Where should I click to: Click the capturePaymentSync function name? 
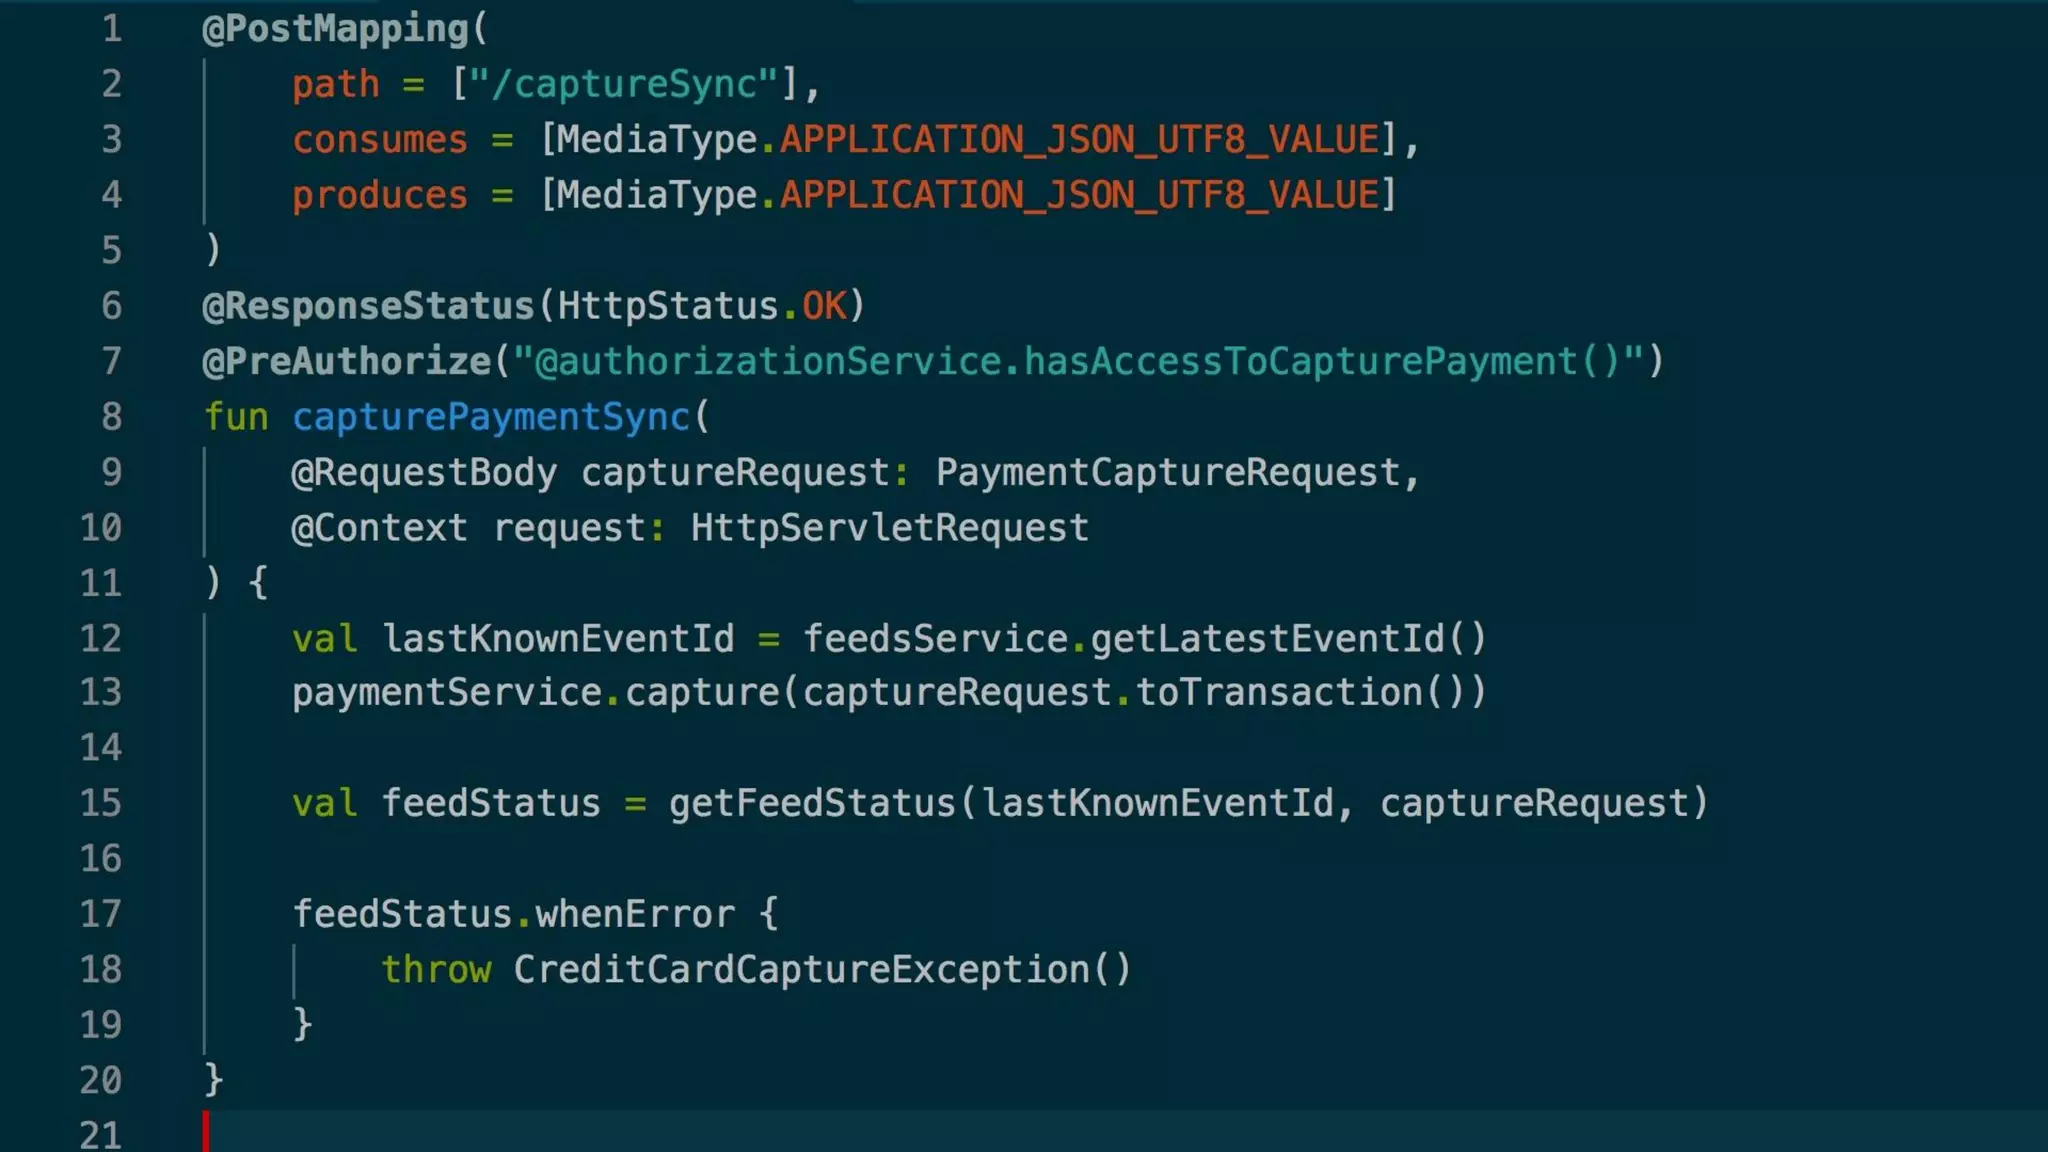point(491,418)
